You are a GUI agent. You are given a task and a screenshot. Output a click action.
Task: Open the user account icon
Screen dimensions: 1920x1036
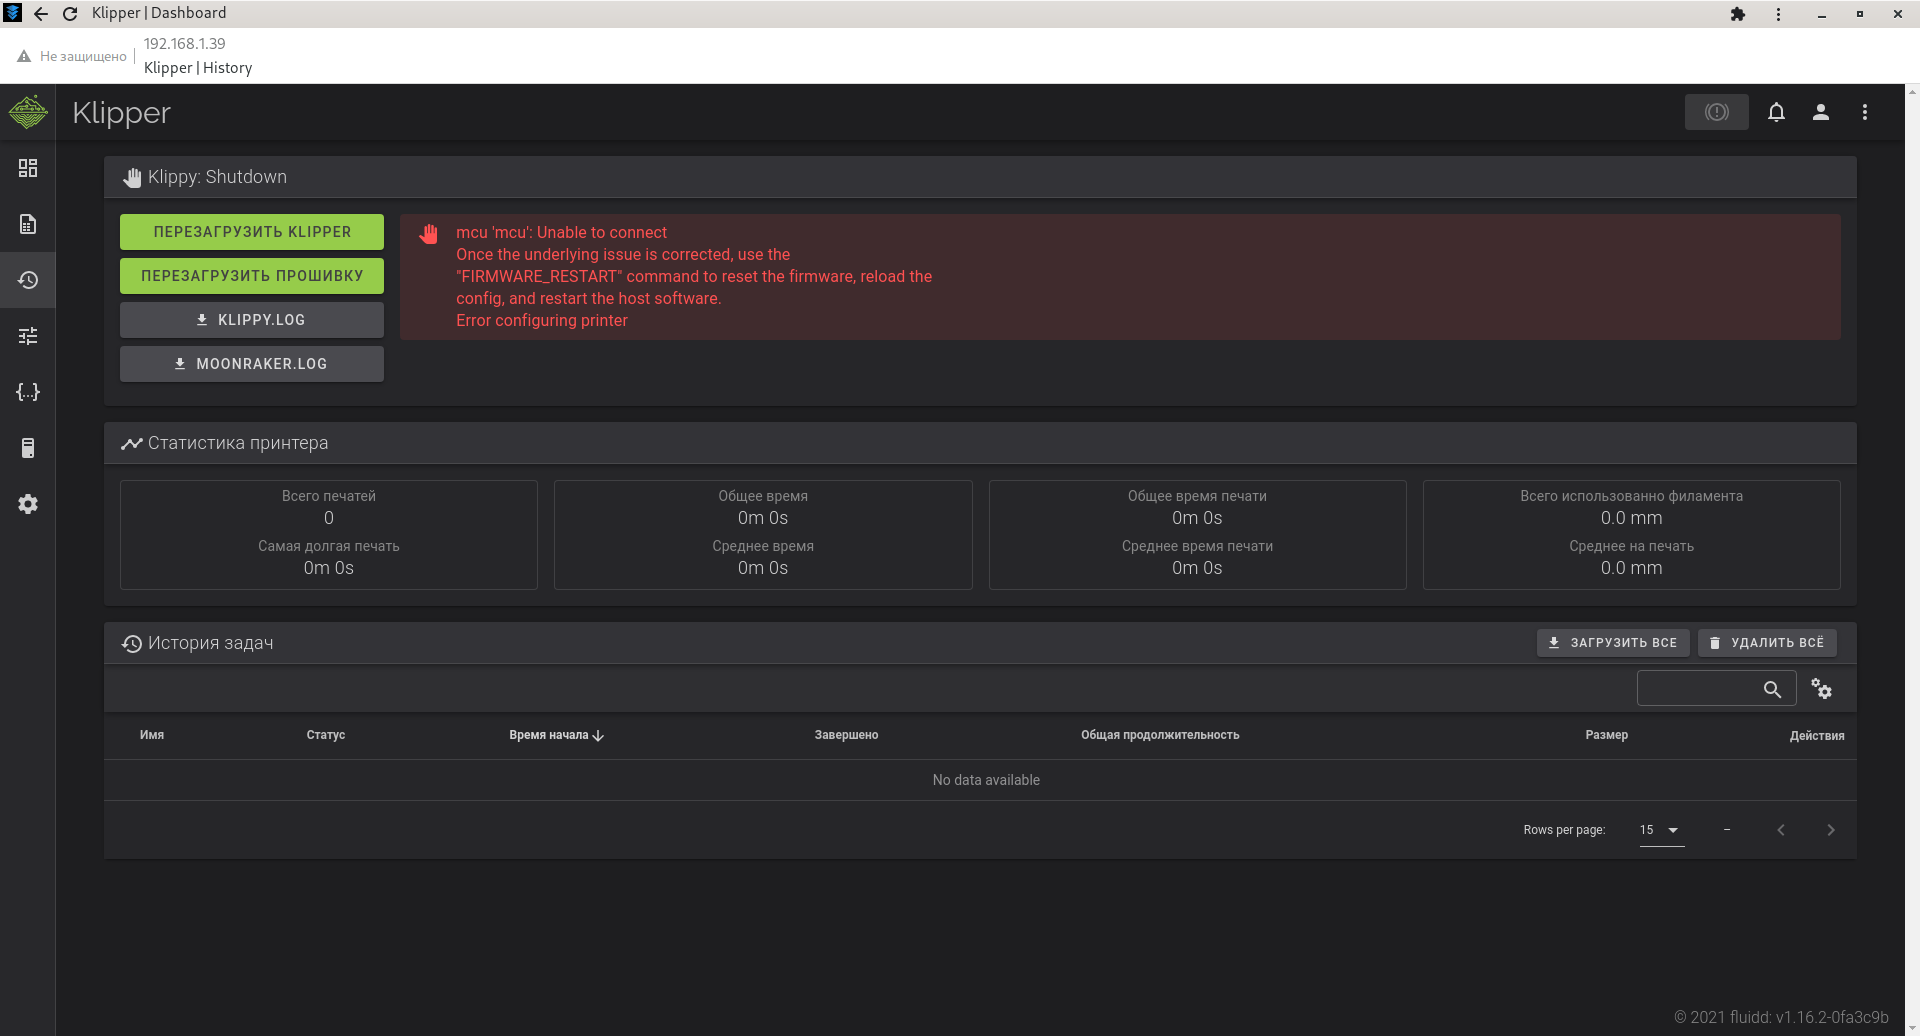1821,112
